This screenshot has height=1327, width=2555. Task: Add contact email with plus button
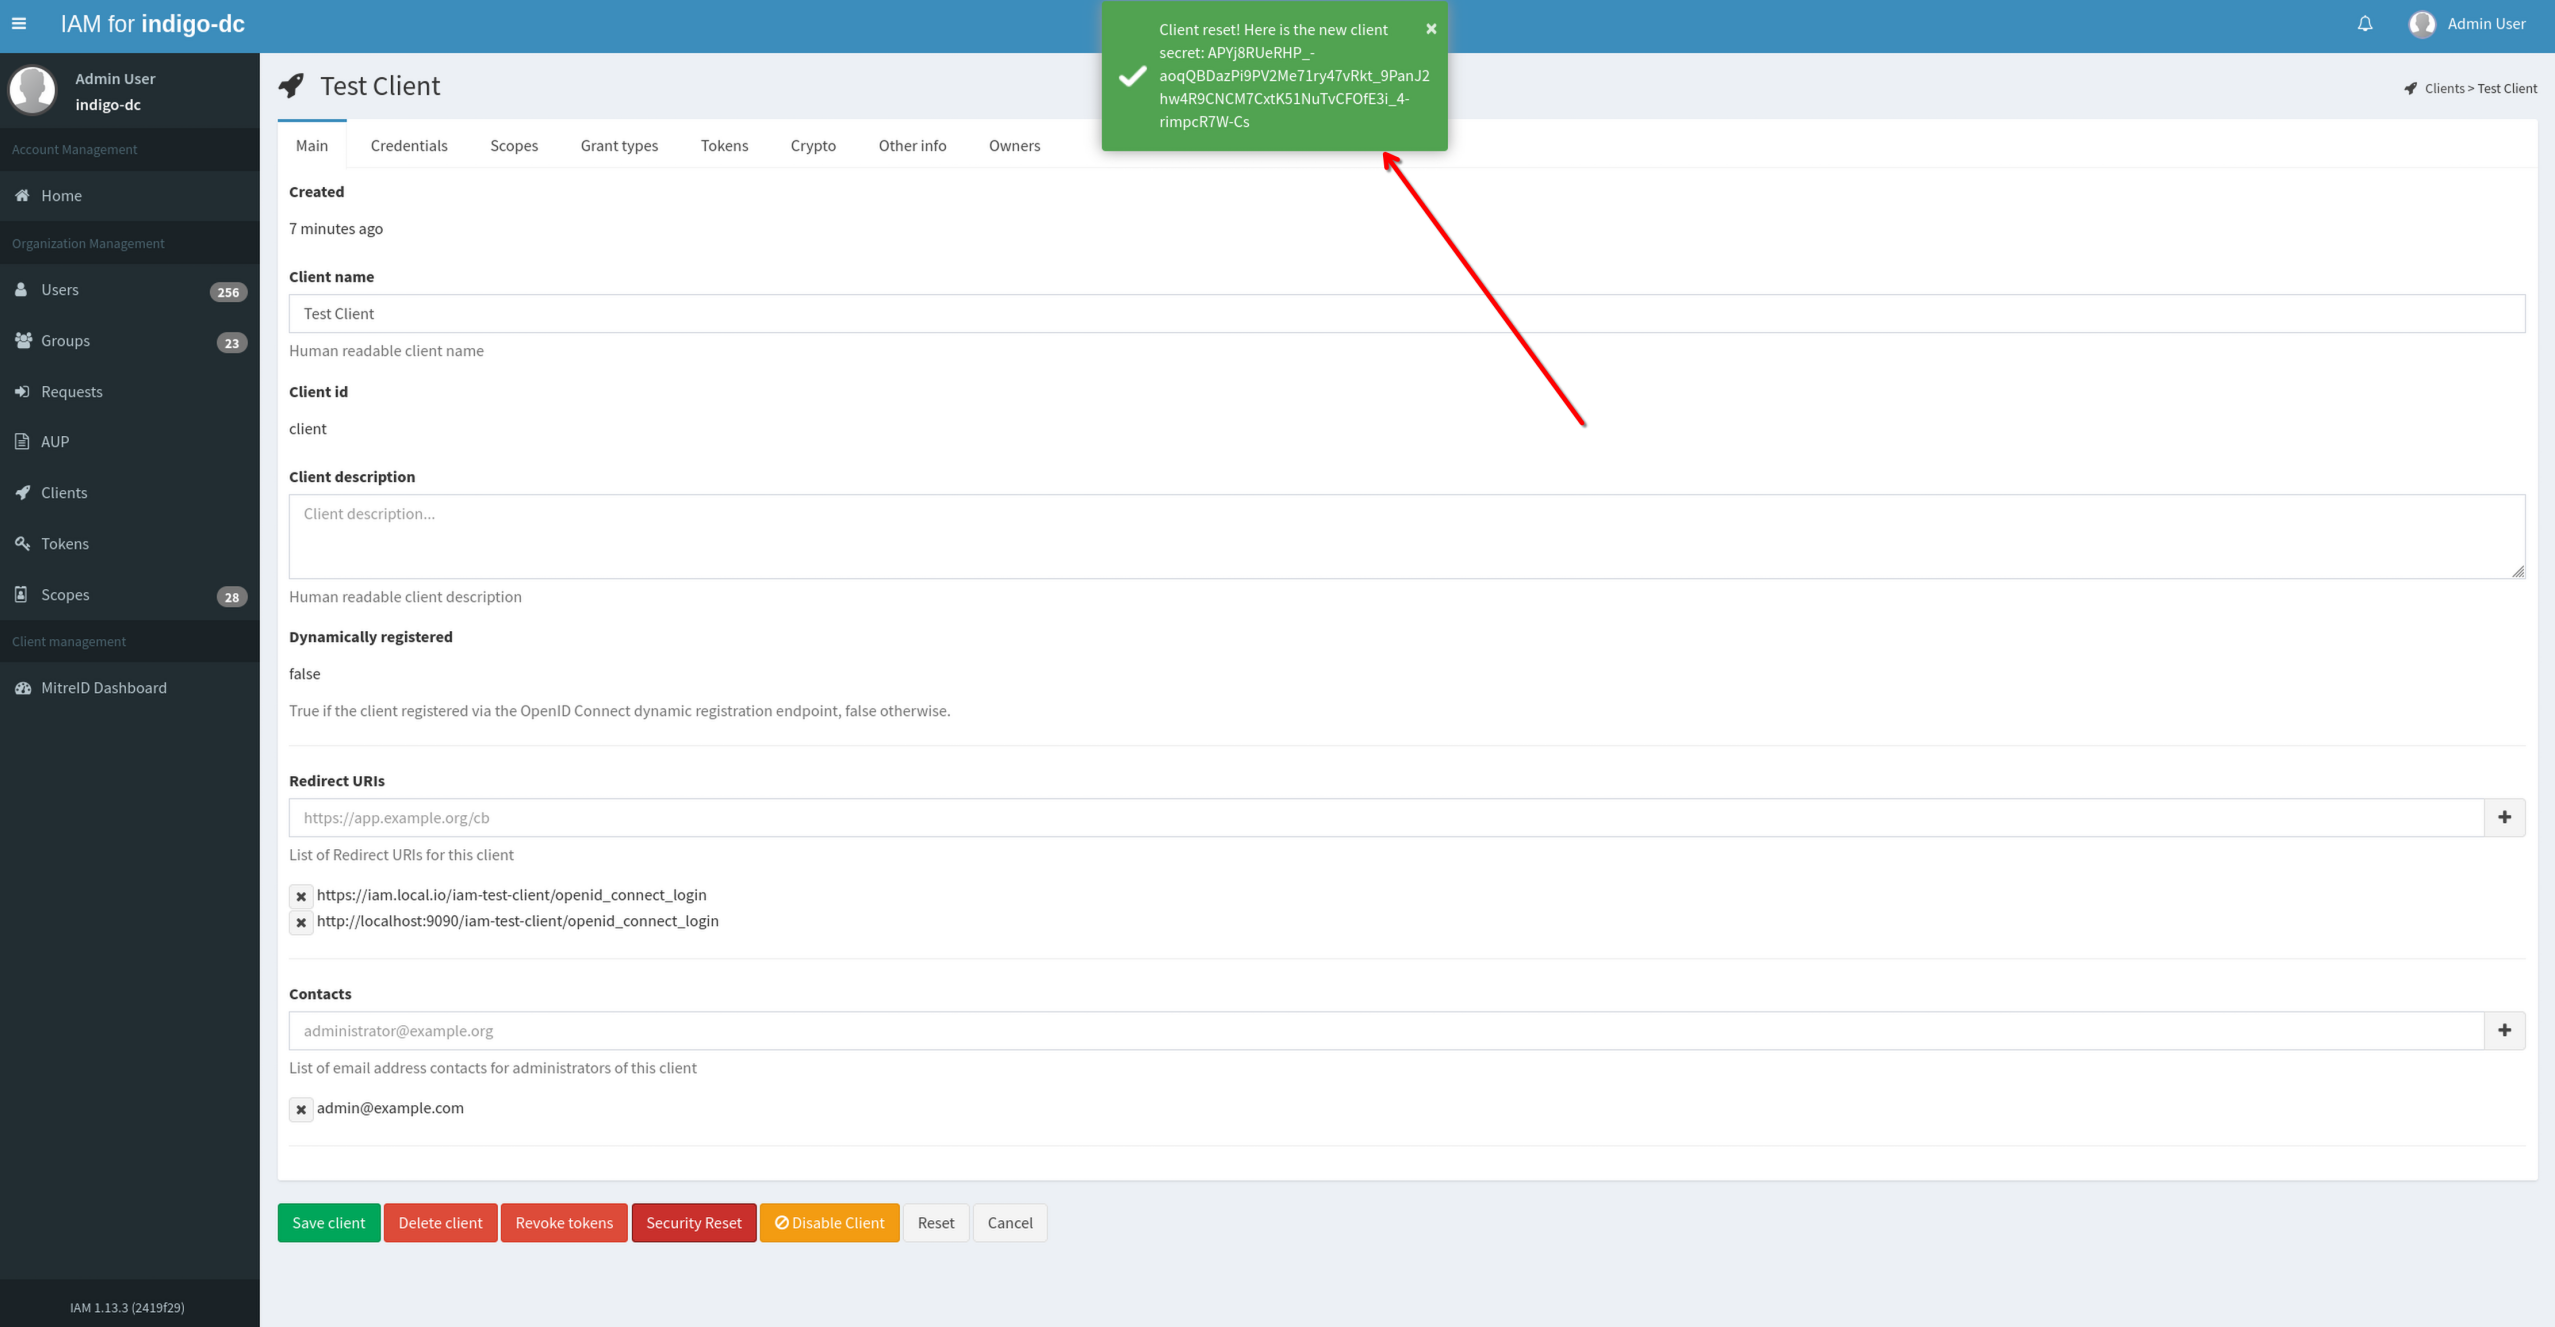(2504, 1030)
